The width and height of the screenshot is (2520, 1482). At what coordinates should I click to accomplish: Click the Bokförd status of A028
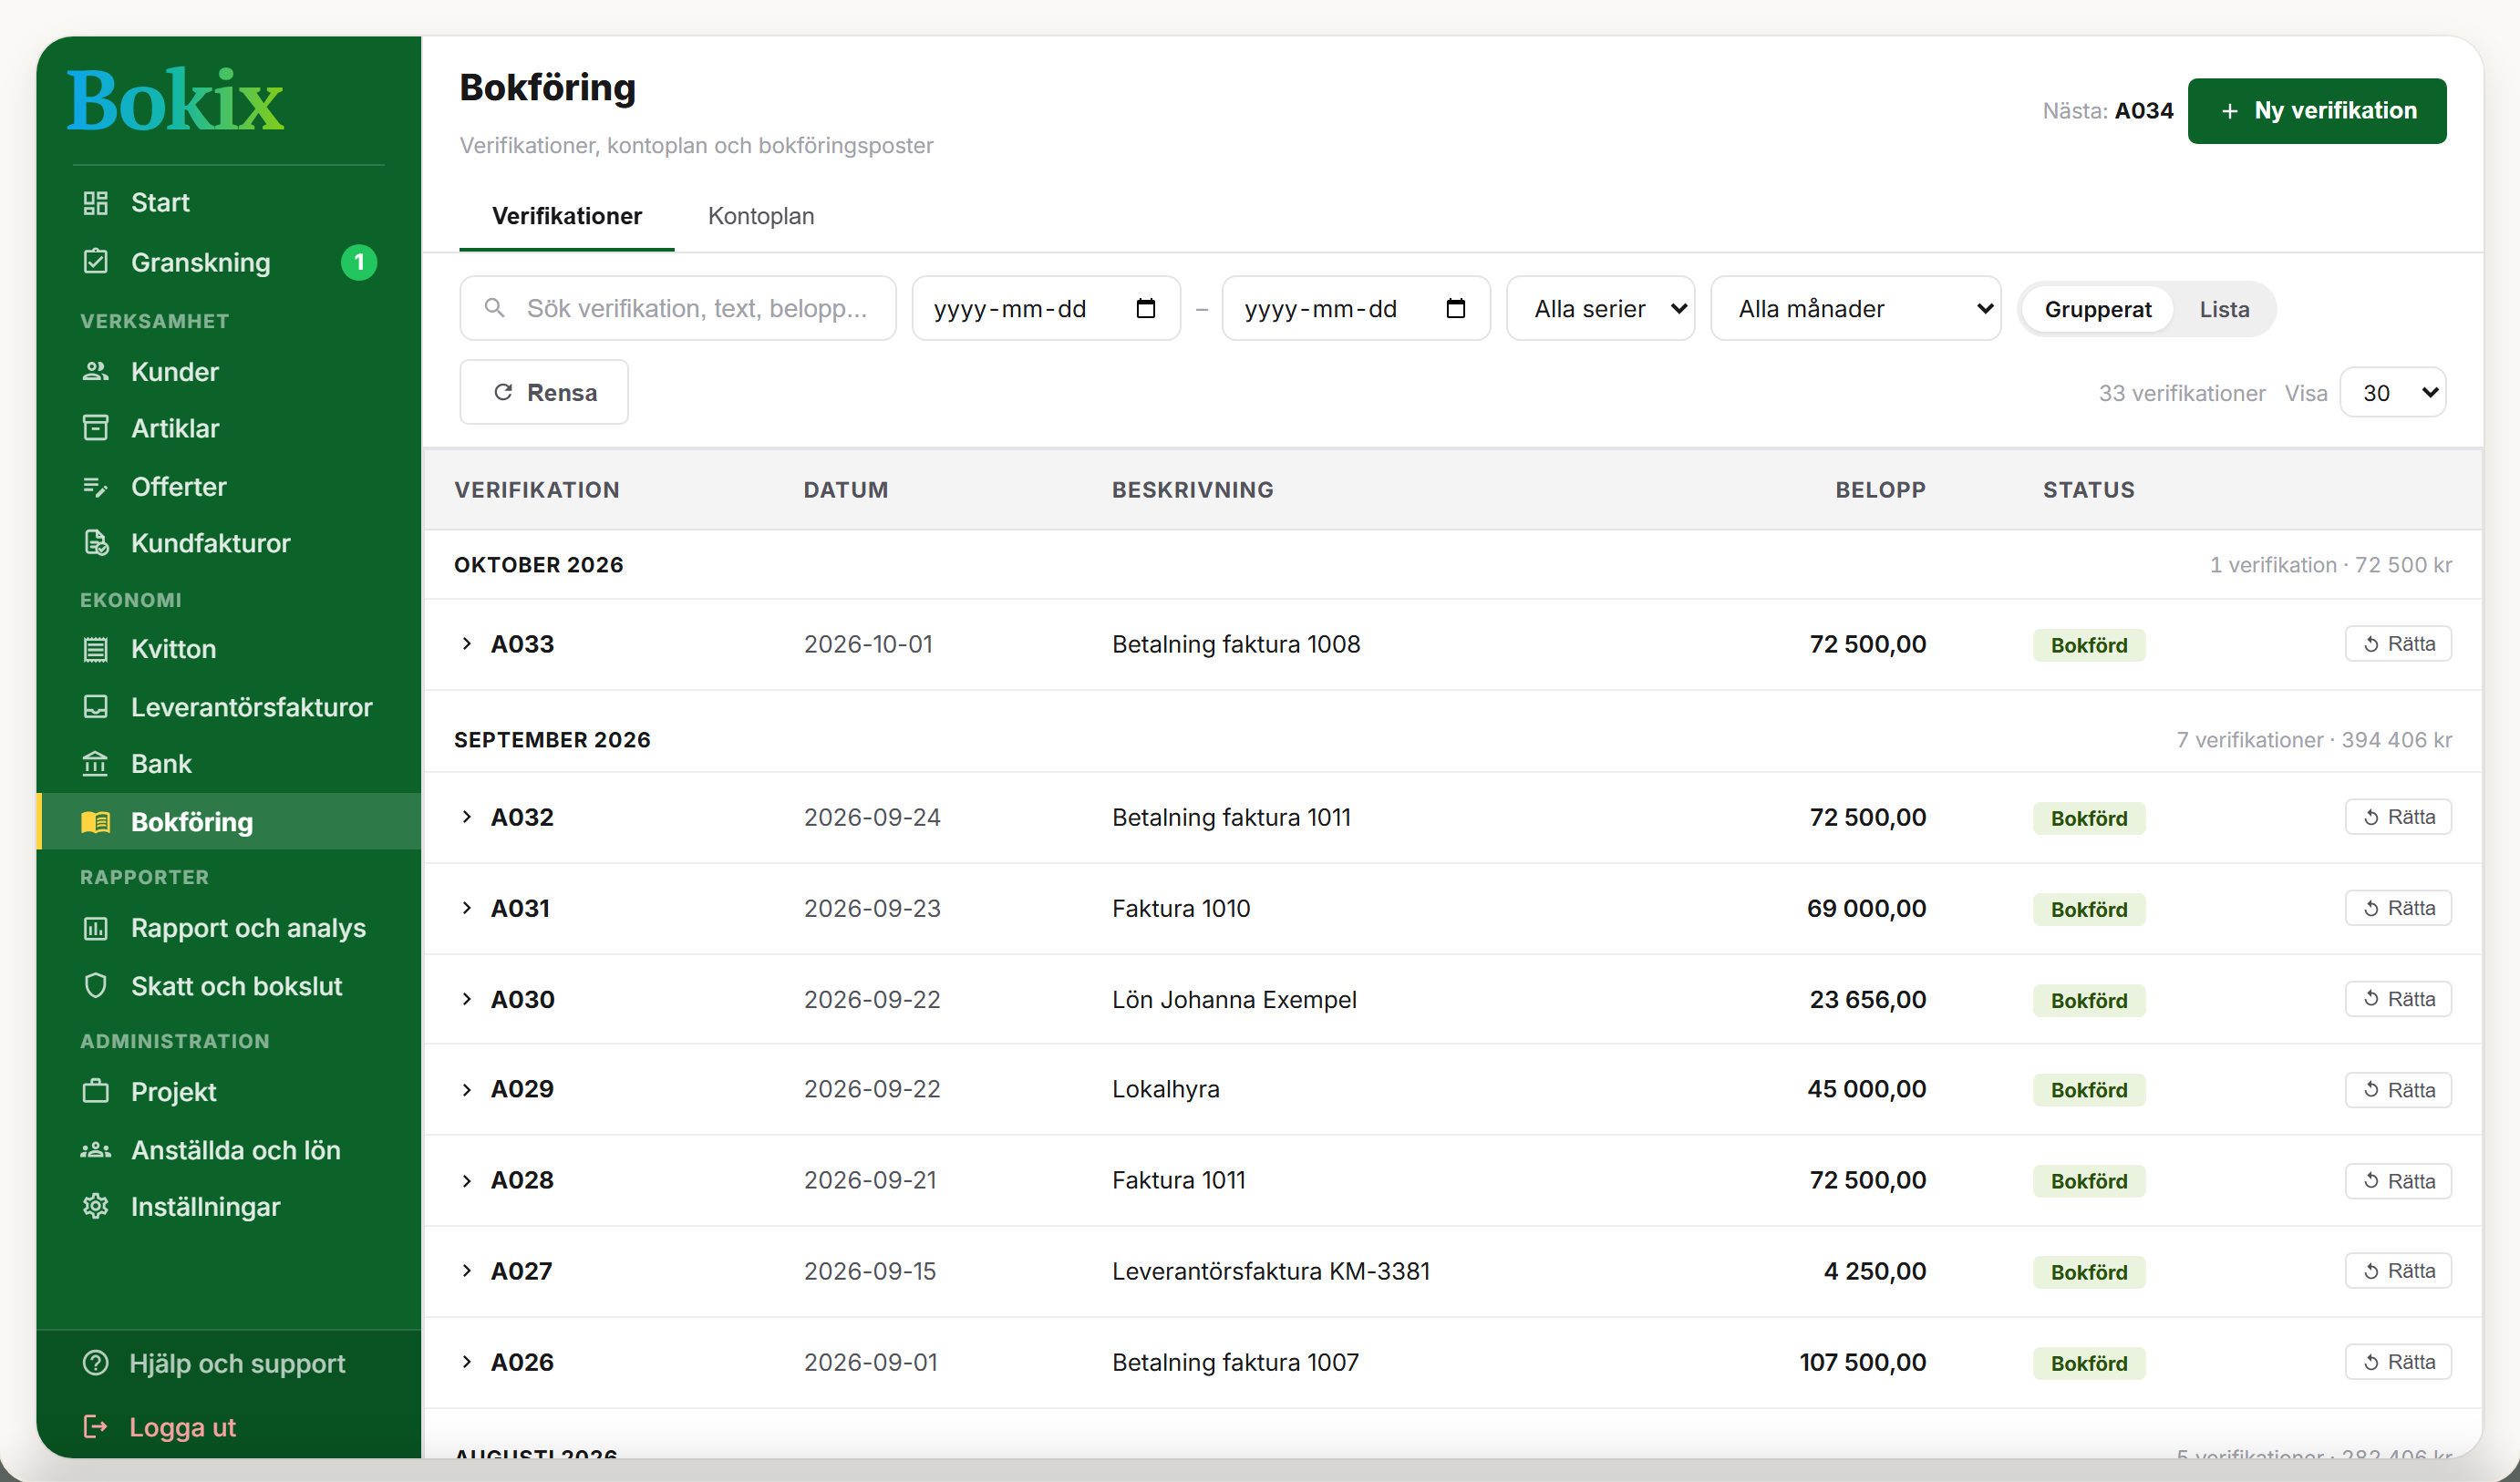pyautogui.click(x=2089, y=1181)
